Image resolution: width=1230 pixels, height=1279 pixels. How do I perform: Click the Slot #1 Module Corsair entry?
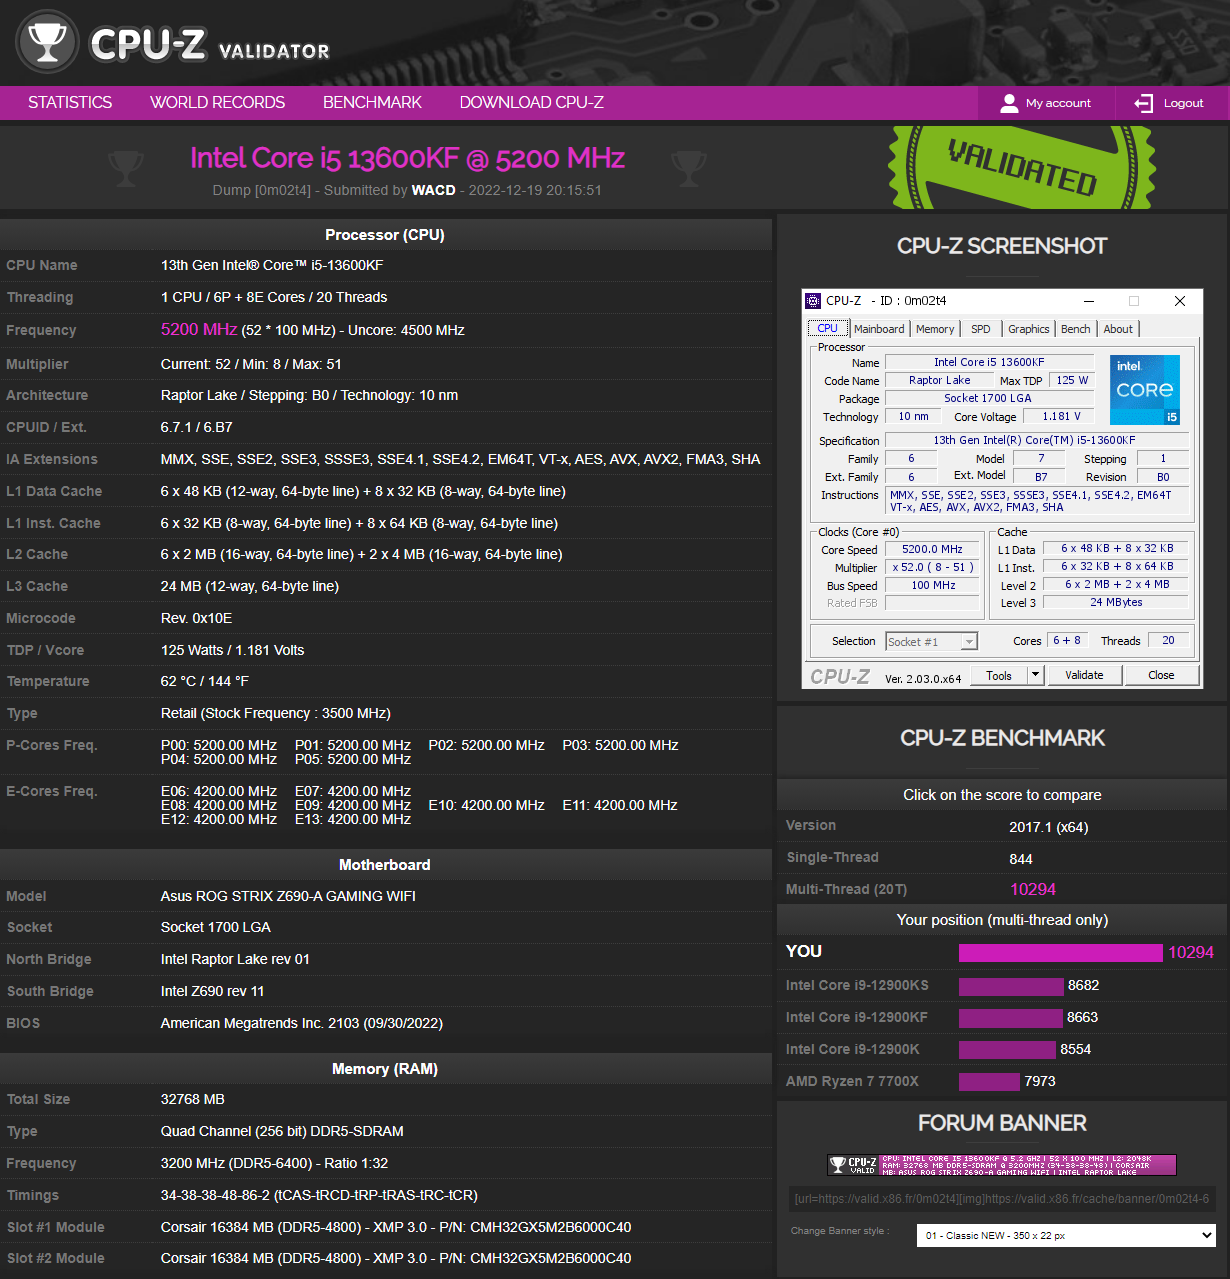pos(396,1227)
